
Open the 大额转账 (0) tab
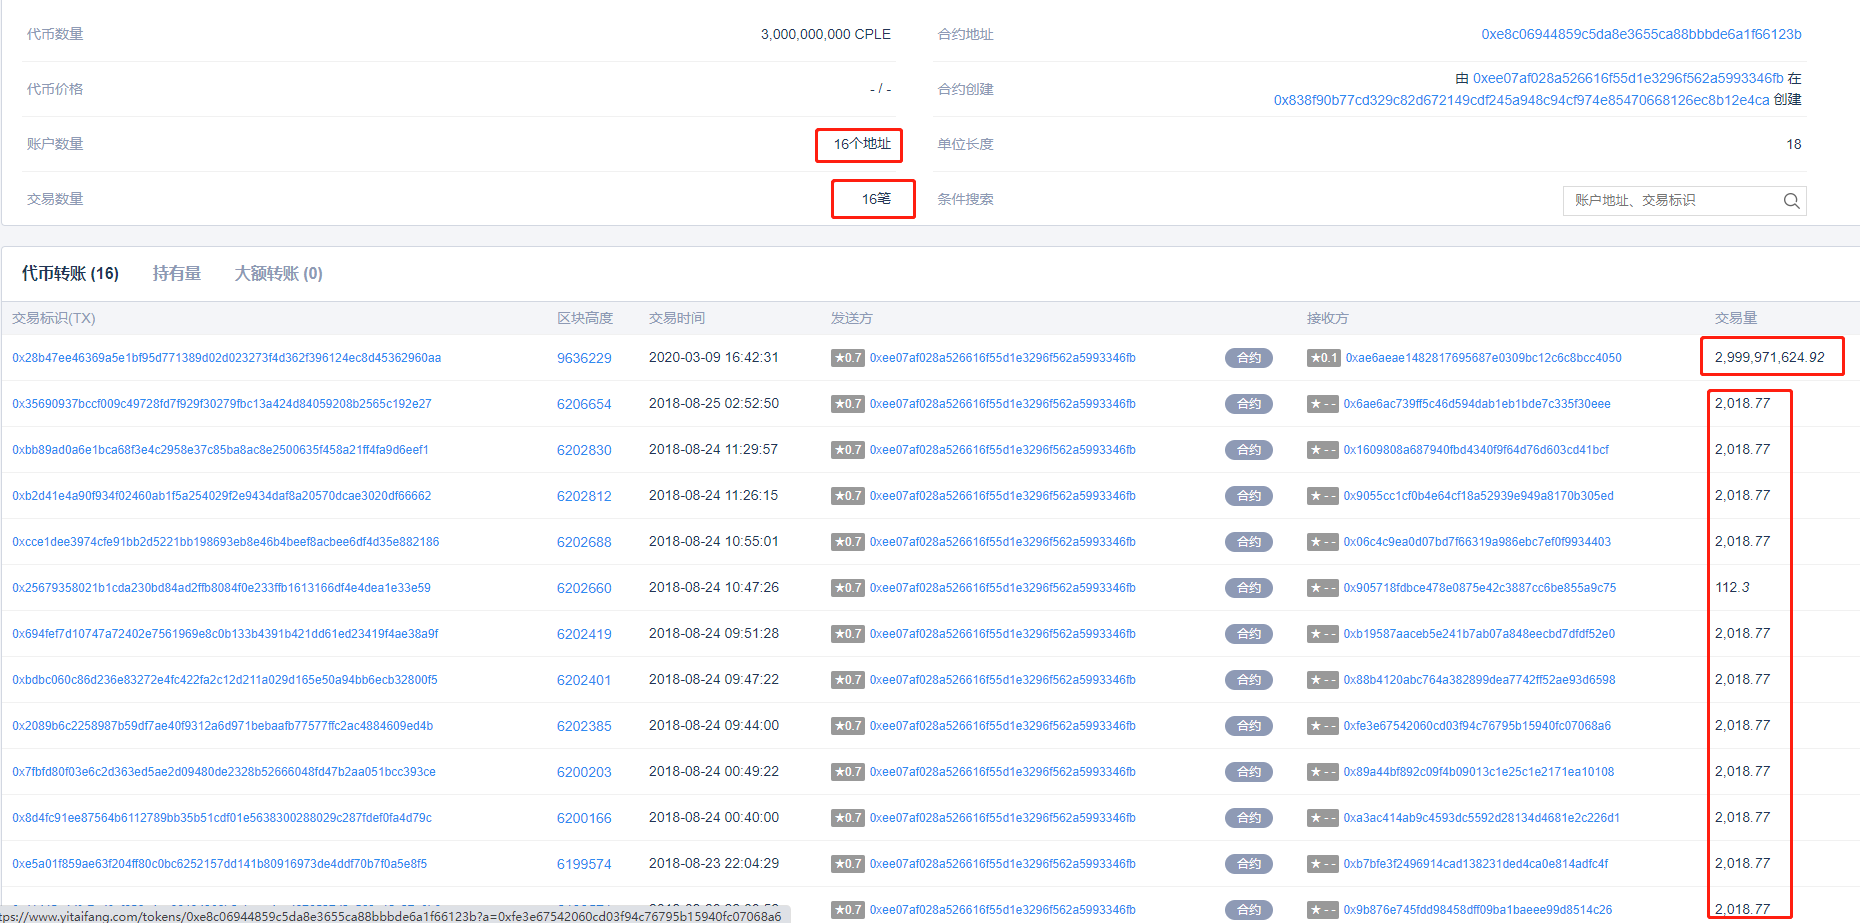(x=278, y=274)
